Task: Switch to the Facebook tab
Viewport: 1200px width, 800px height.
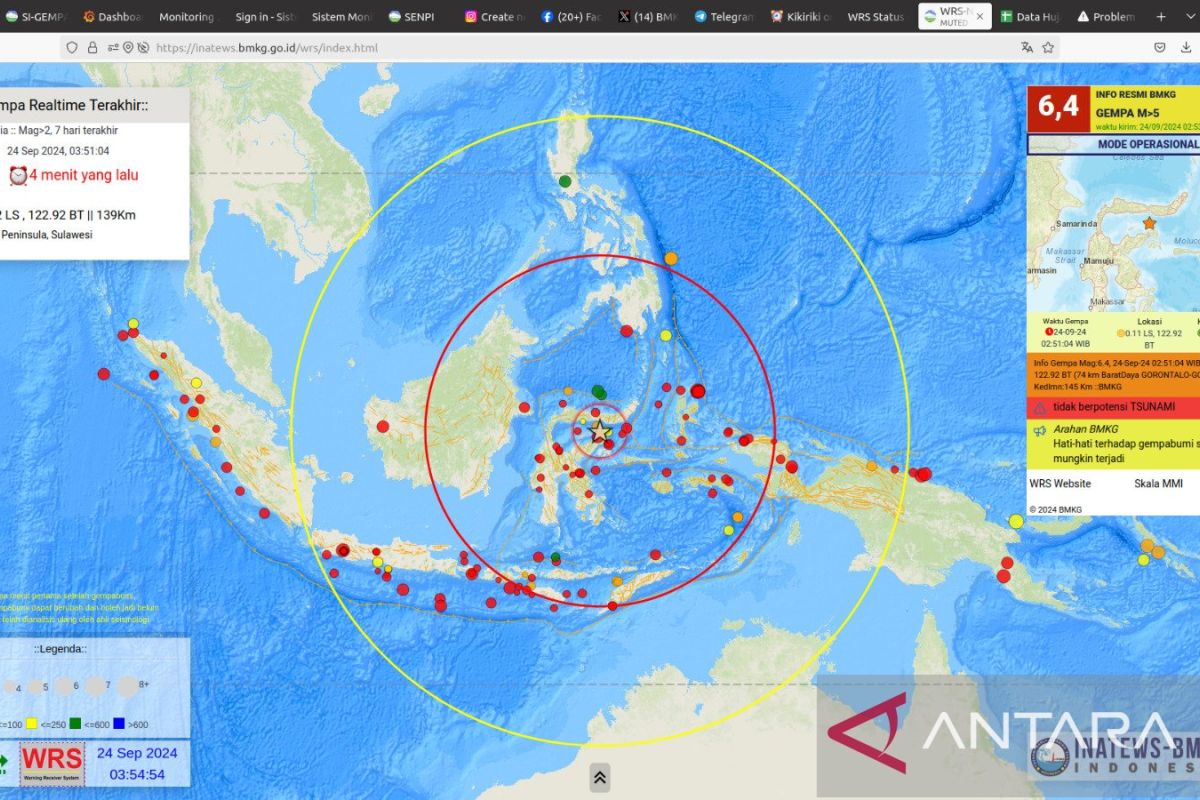Action: point(570,17)
